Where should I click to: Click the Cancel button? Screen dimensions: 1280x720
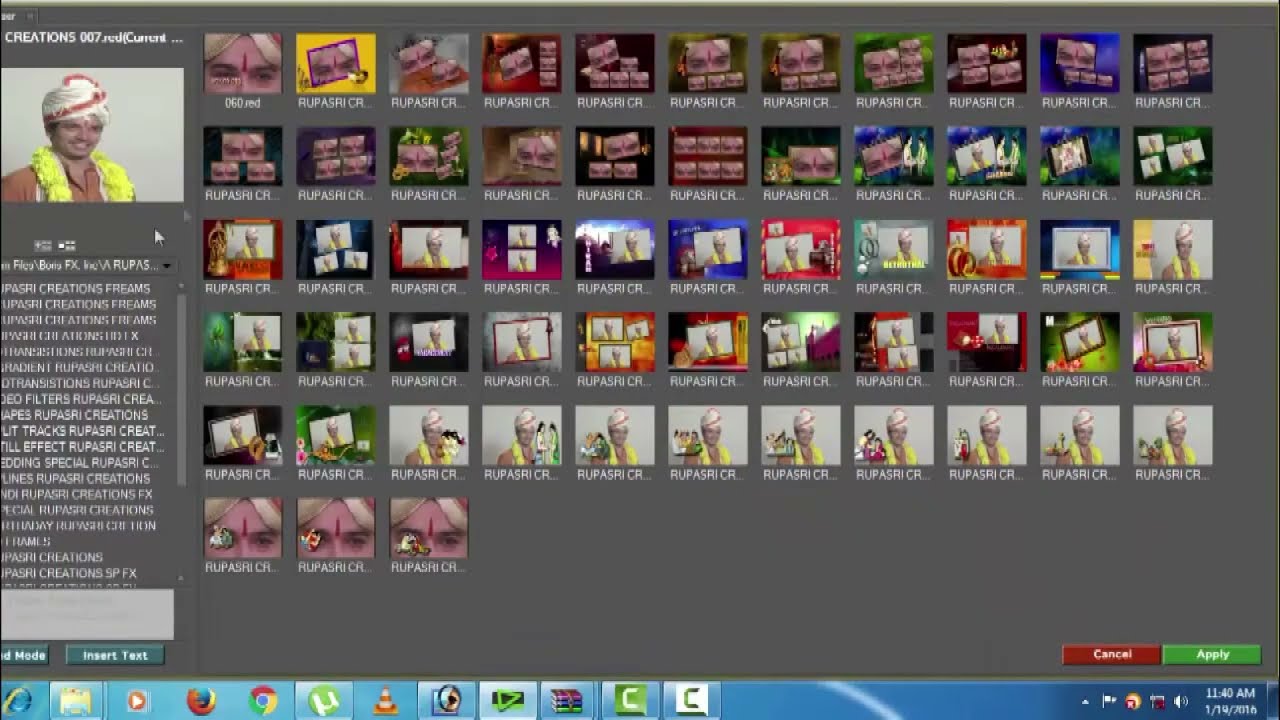tap(1111, 654)
